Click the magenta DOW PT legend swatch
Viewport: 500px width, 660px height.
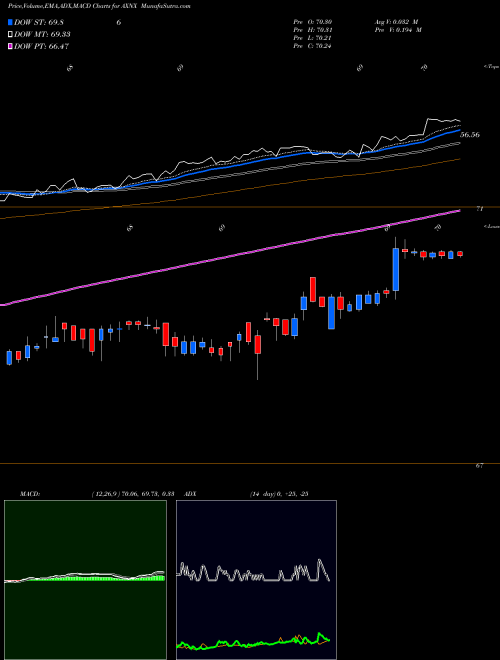click(x=11, y=46)
